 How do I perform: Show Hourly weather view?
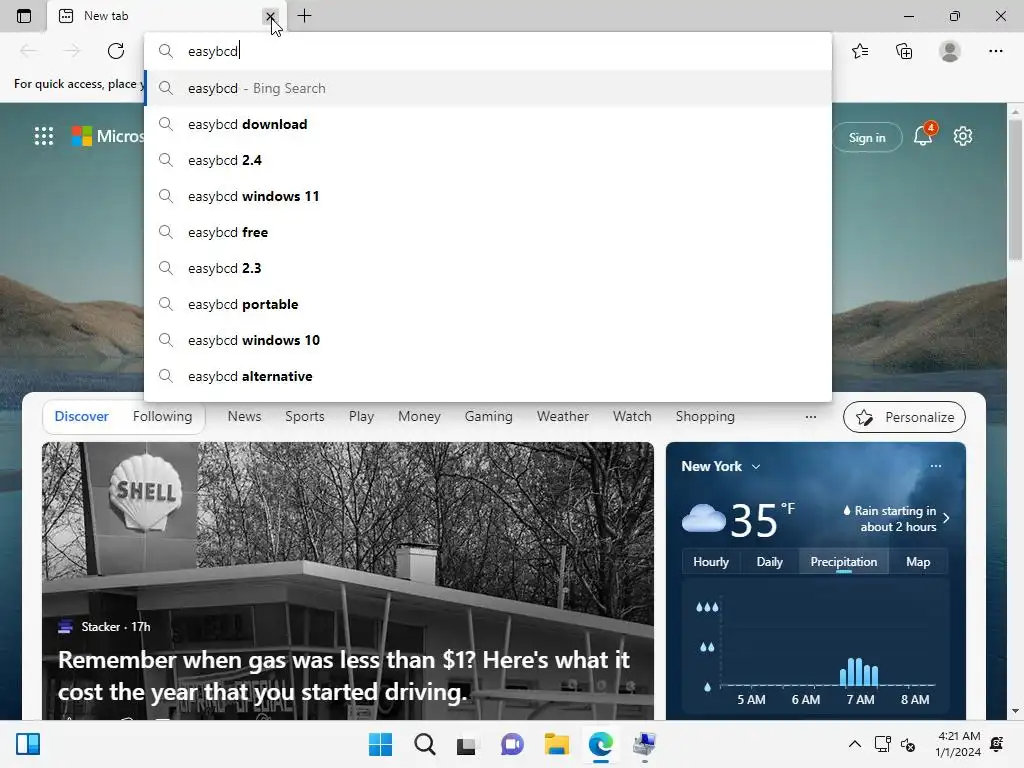coord(711,562)
